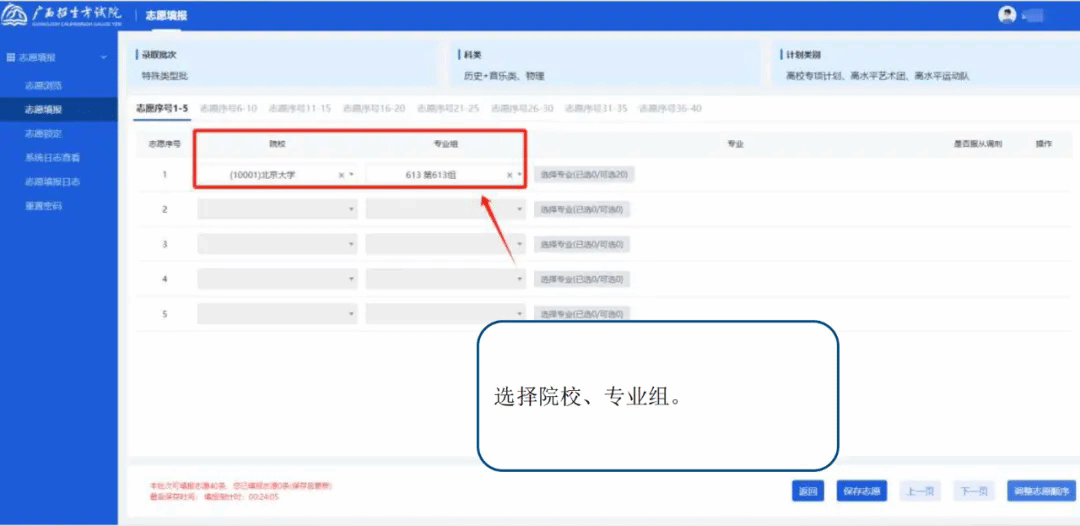
Task: Click the 返回 button
Action: 807,491
